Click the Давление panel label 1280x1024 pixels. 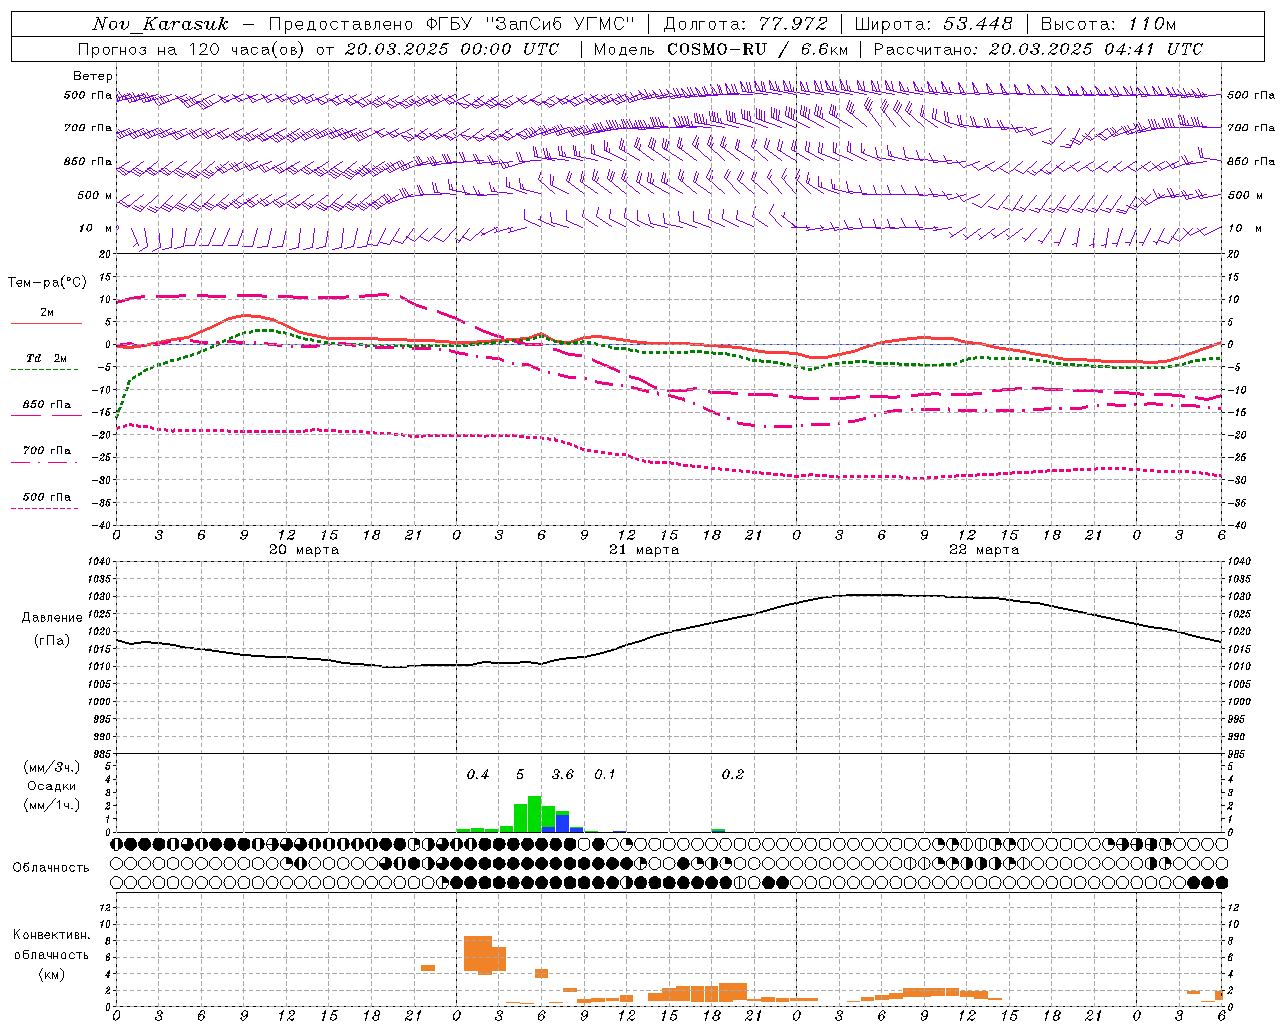52,618
